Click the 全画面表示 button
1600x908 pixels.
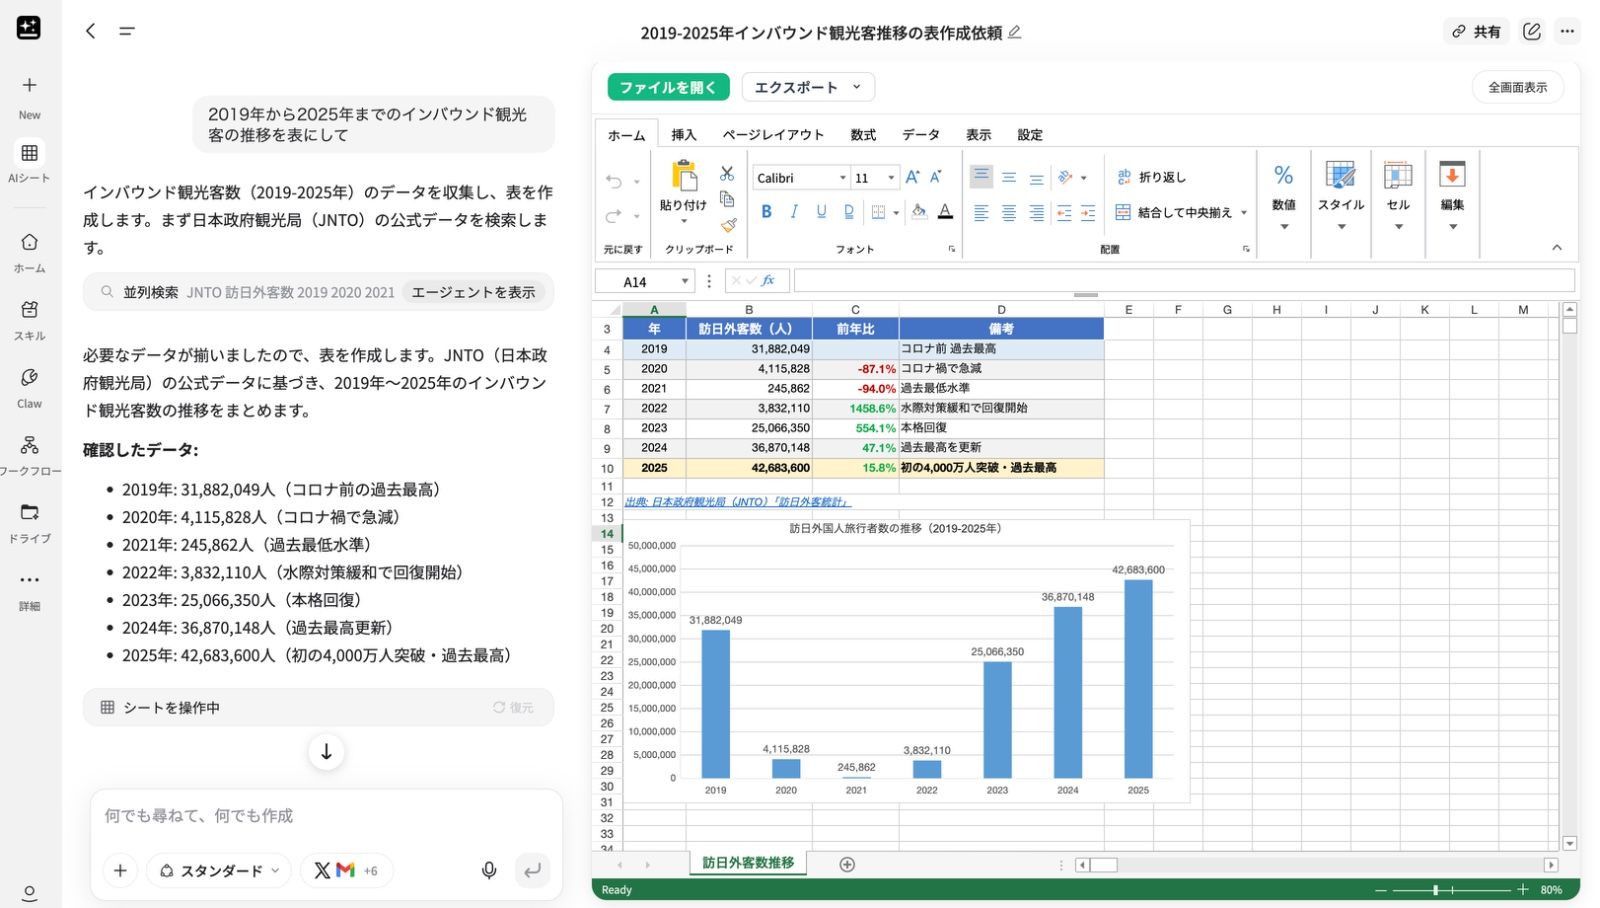1517,87
